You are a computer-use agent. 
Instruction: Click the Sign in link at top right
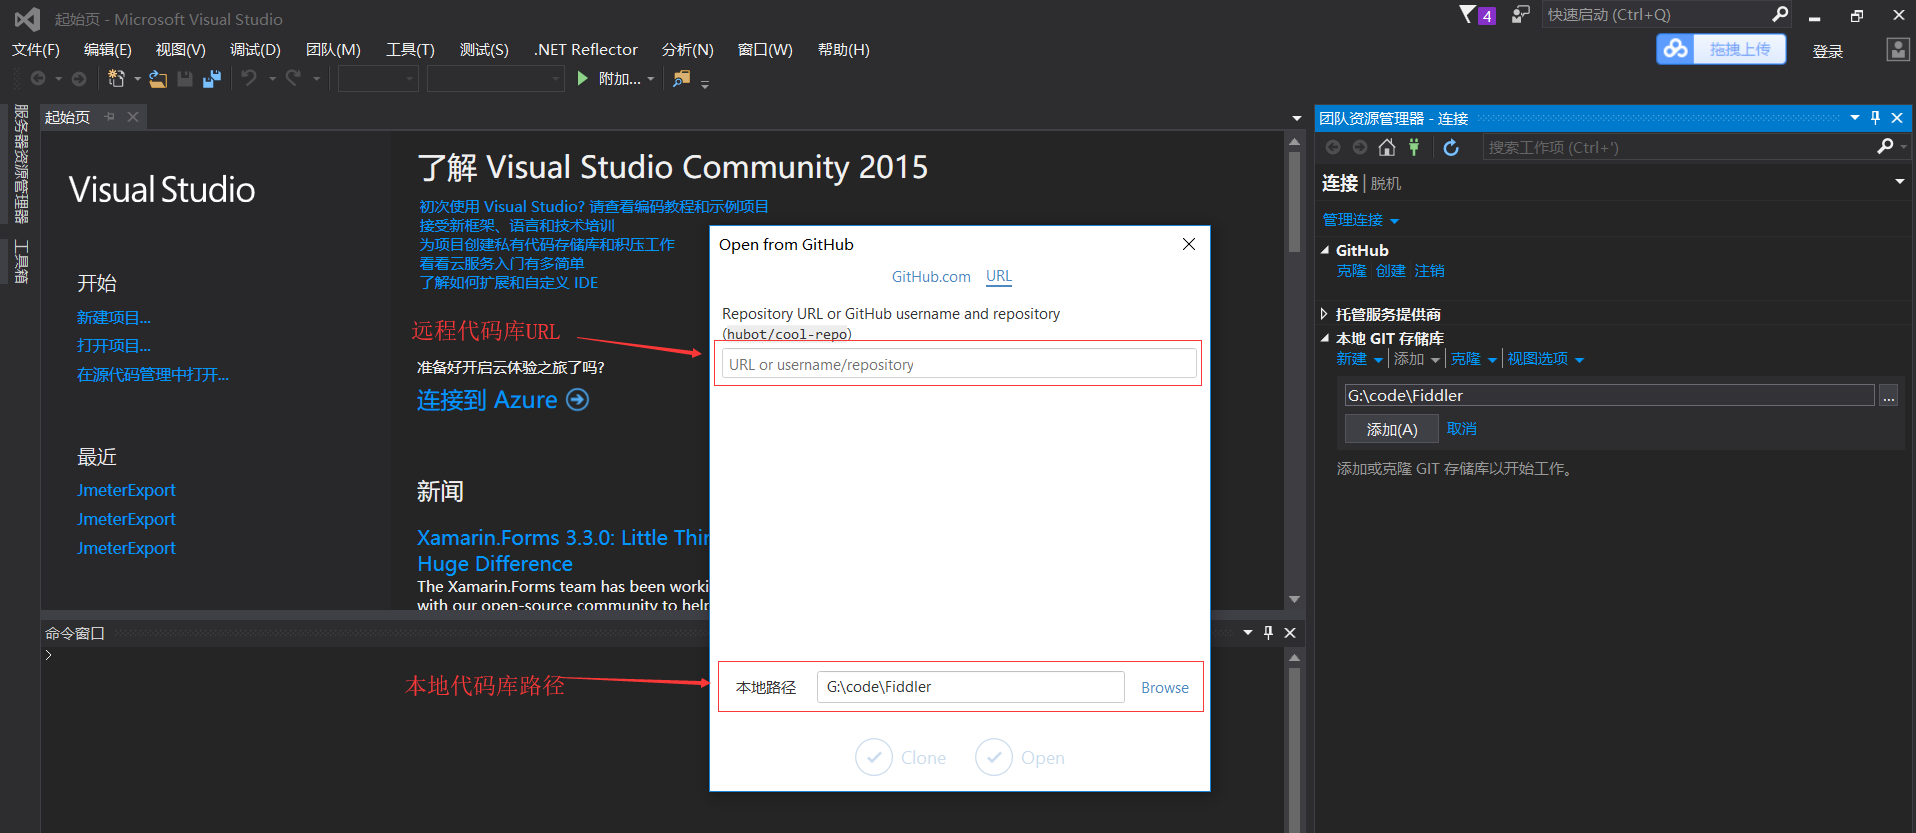pyautogui.click(x=1828, y=51)
